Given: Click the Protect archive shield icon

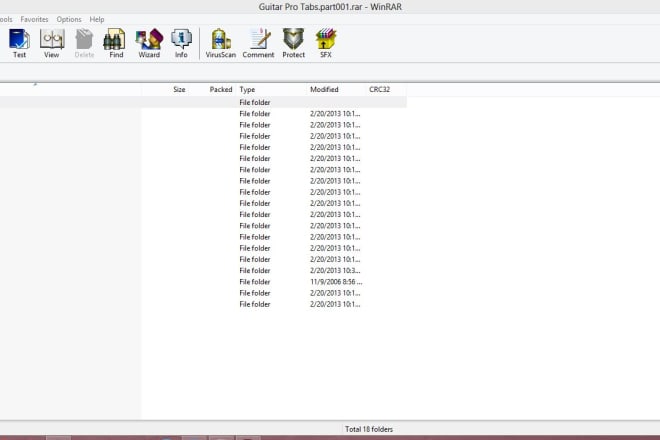Looking at the screenshot, I should pos(293,43).
